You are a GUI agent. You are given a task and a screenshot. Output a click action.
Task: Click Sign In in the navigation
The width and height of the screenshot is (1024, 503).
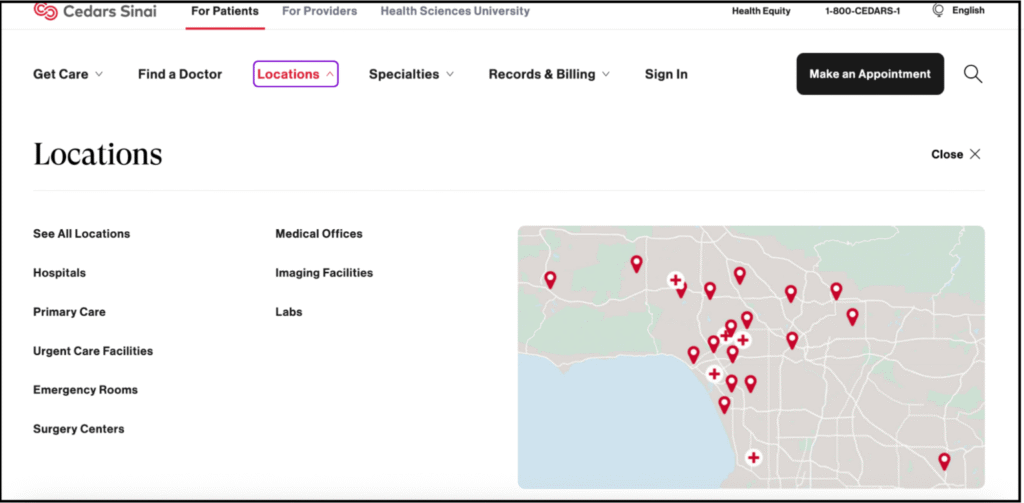[666, 74]
